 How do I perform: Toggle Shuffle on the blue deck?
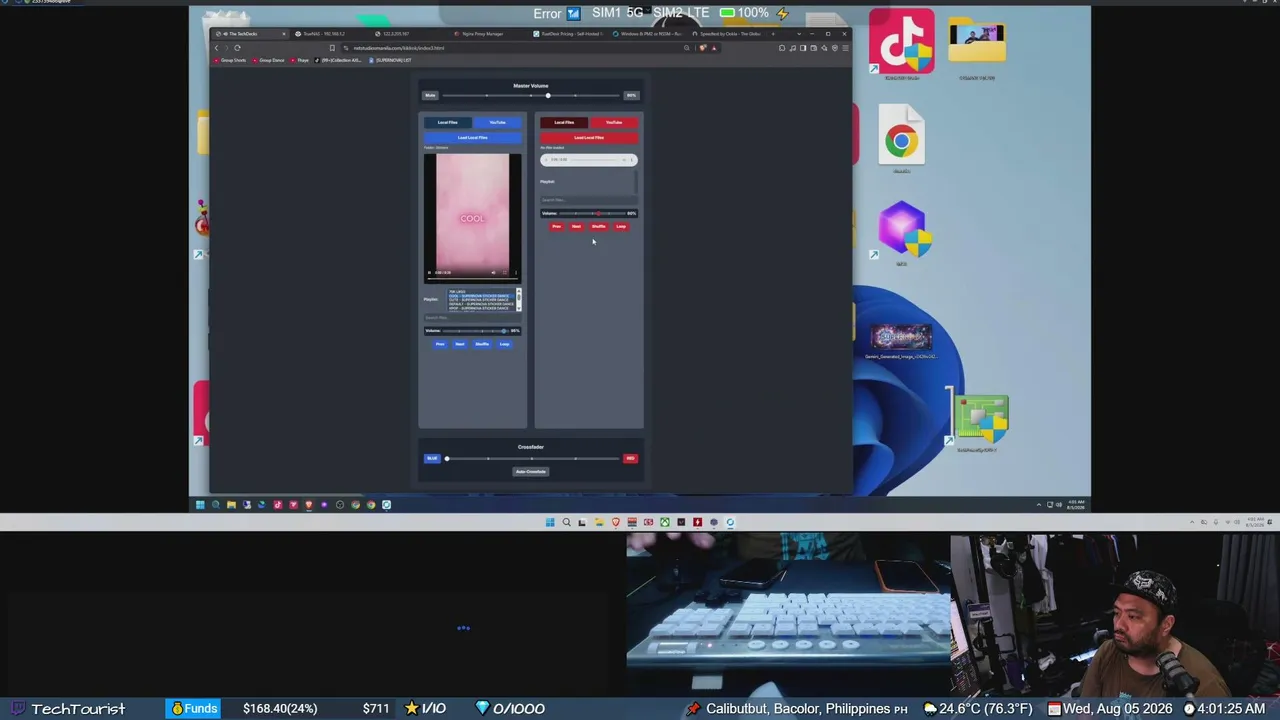[482, 344]
